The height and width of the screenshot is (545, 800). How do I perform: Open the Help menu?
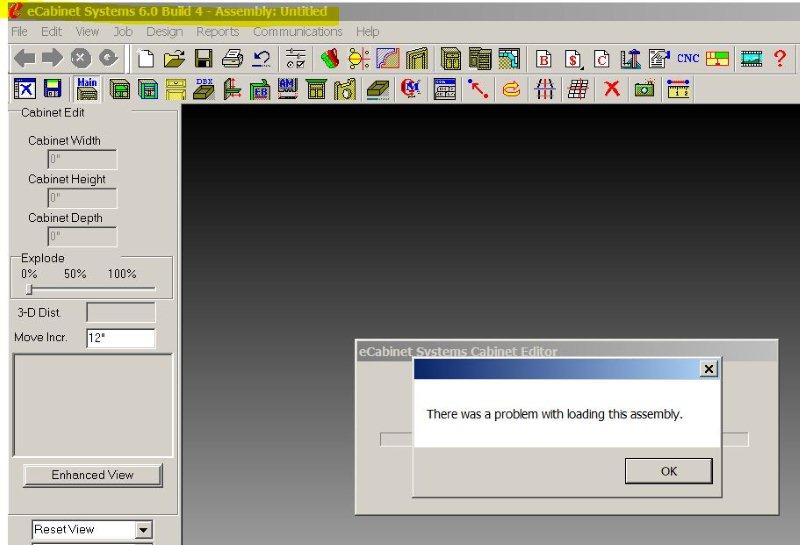[367, 32]
